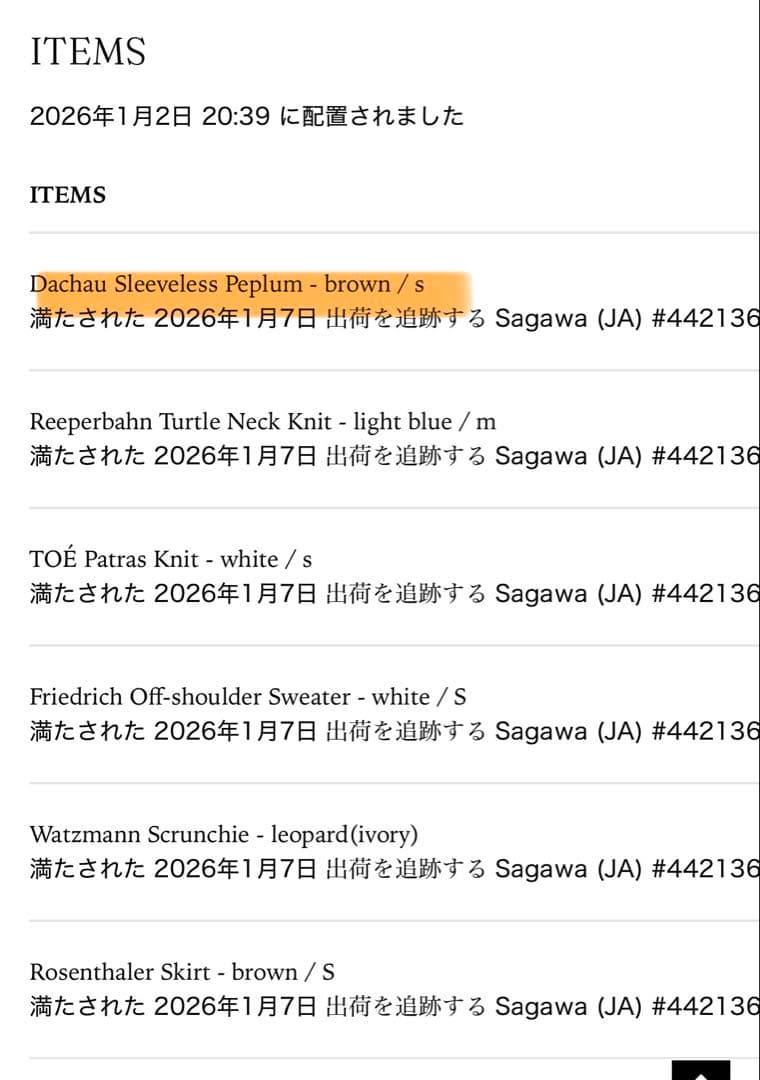Track shipment for Dachau Sleeveless Peplum
This screenshot has width=760, height=1080.
405,319
